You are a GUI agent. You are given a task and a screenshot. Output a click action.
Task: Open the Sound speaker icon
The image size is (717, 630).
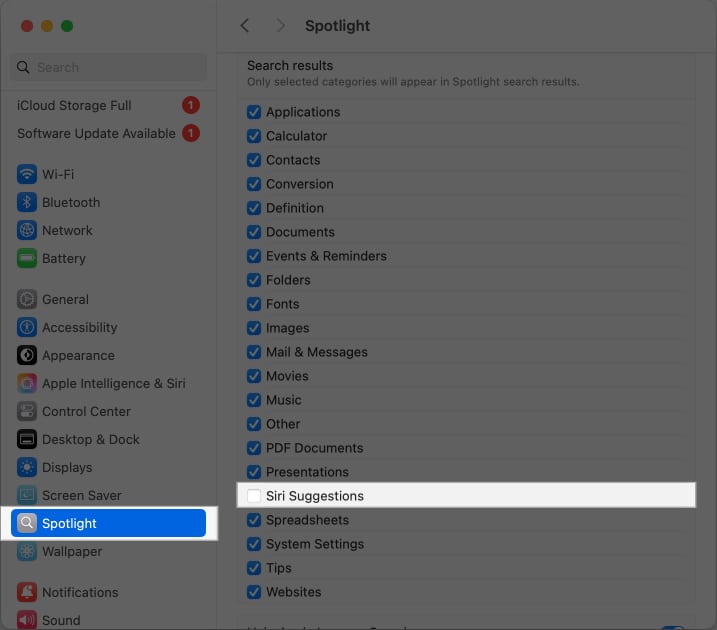pos(27,620)
